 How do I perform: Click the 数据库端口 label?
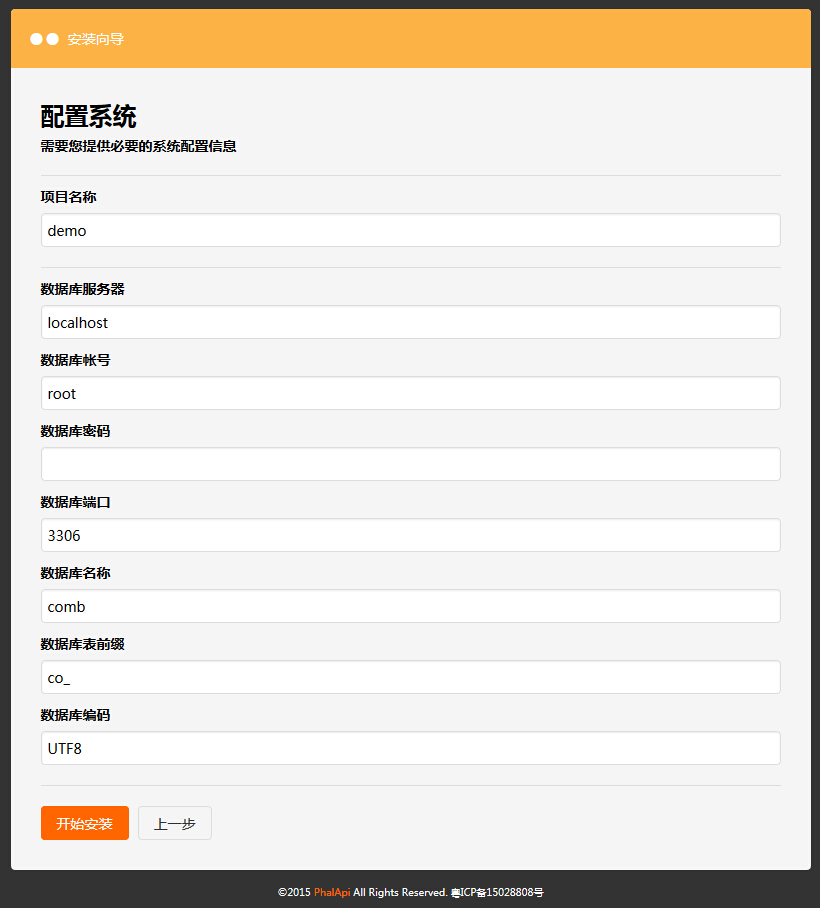75,502
